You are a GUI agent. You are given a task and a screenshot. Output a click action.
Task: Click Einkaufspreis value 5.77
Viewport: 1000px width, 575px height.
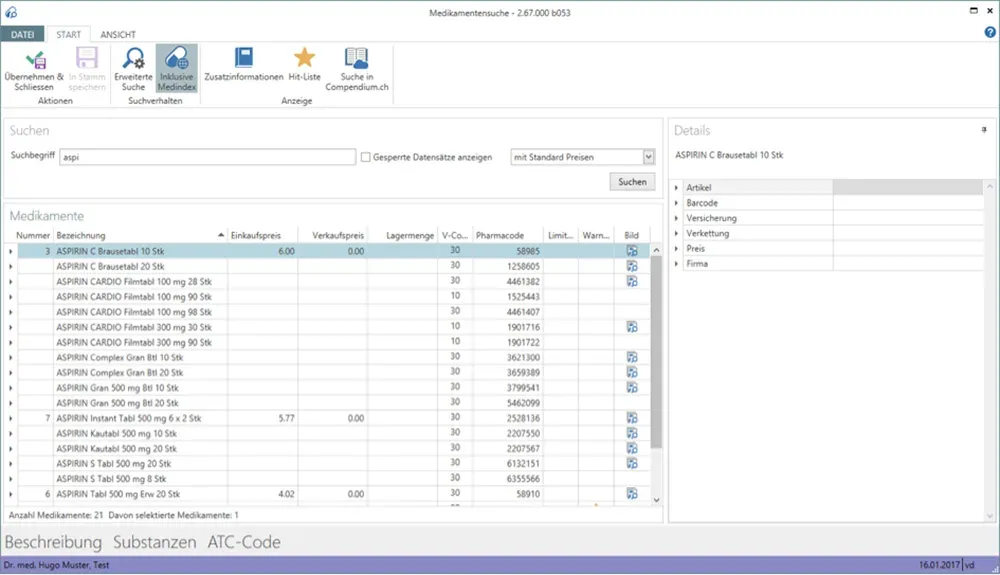point(286,419)
